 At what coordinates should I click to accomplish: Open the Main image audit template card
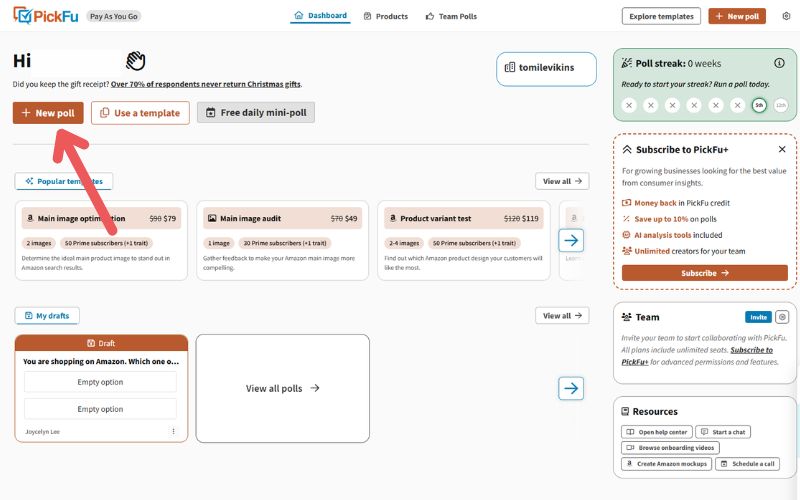pyautogui.click(x=282, y=240)
